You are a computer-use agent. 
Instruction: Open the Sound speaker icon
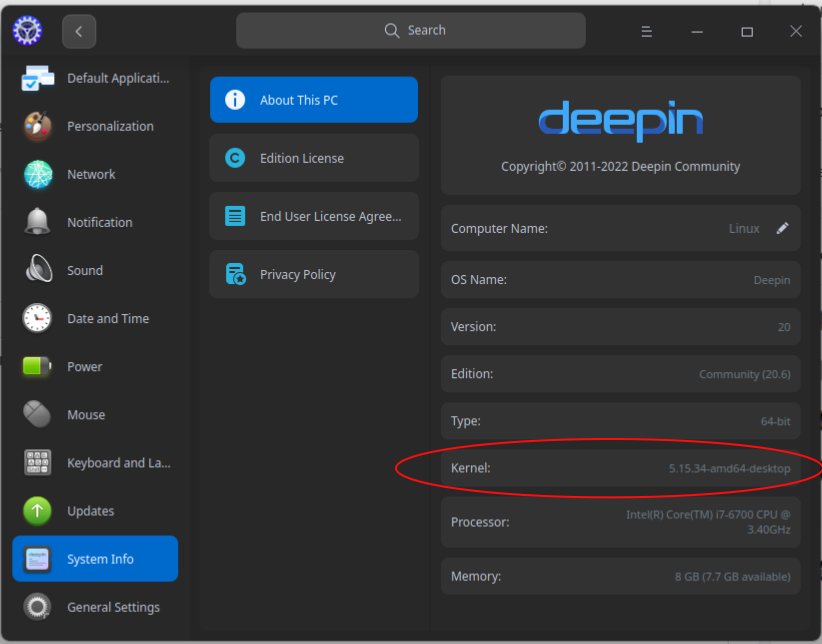39,269
